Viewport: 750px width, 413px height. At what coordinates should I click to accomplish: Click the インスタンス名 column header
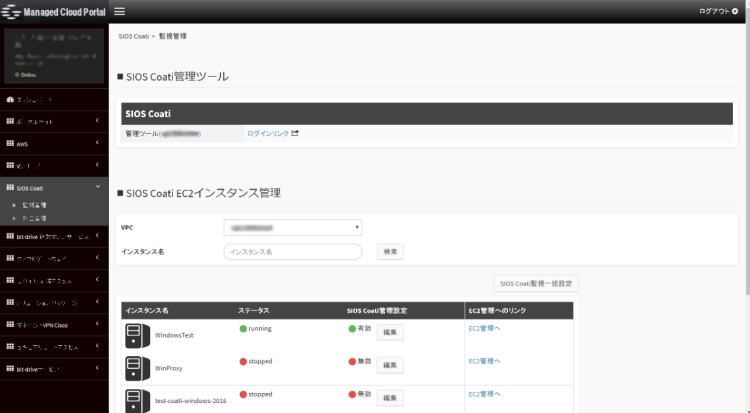(147, 311)
